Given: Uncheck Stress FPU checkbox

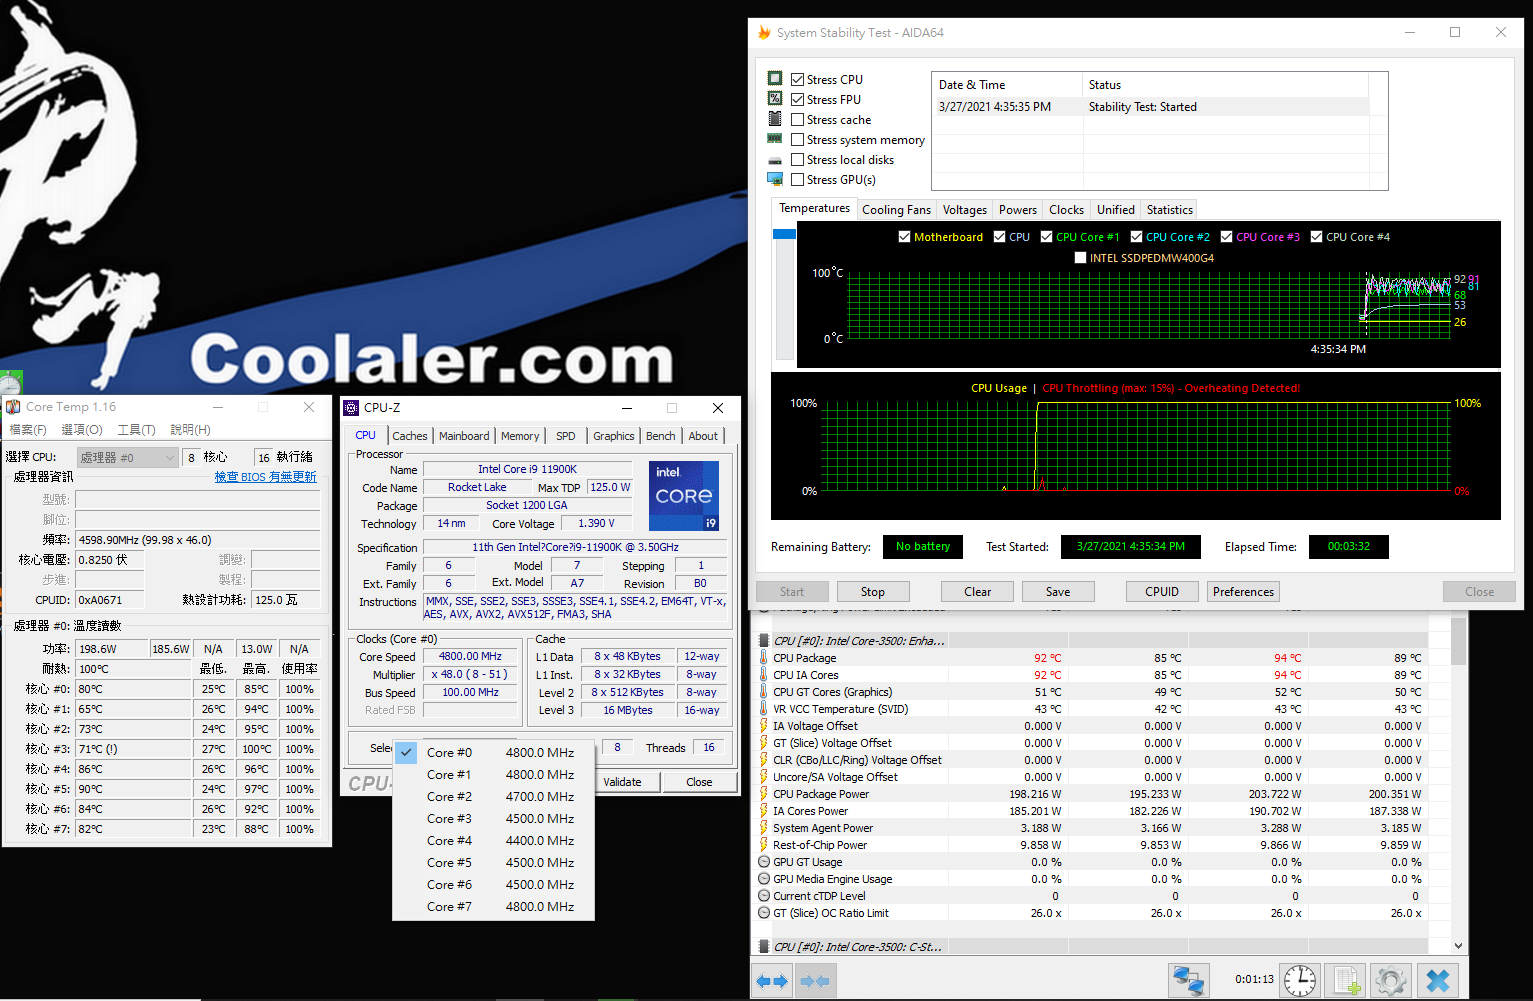Looking at the screenshot, I should click(797, 99).
